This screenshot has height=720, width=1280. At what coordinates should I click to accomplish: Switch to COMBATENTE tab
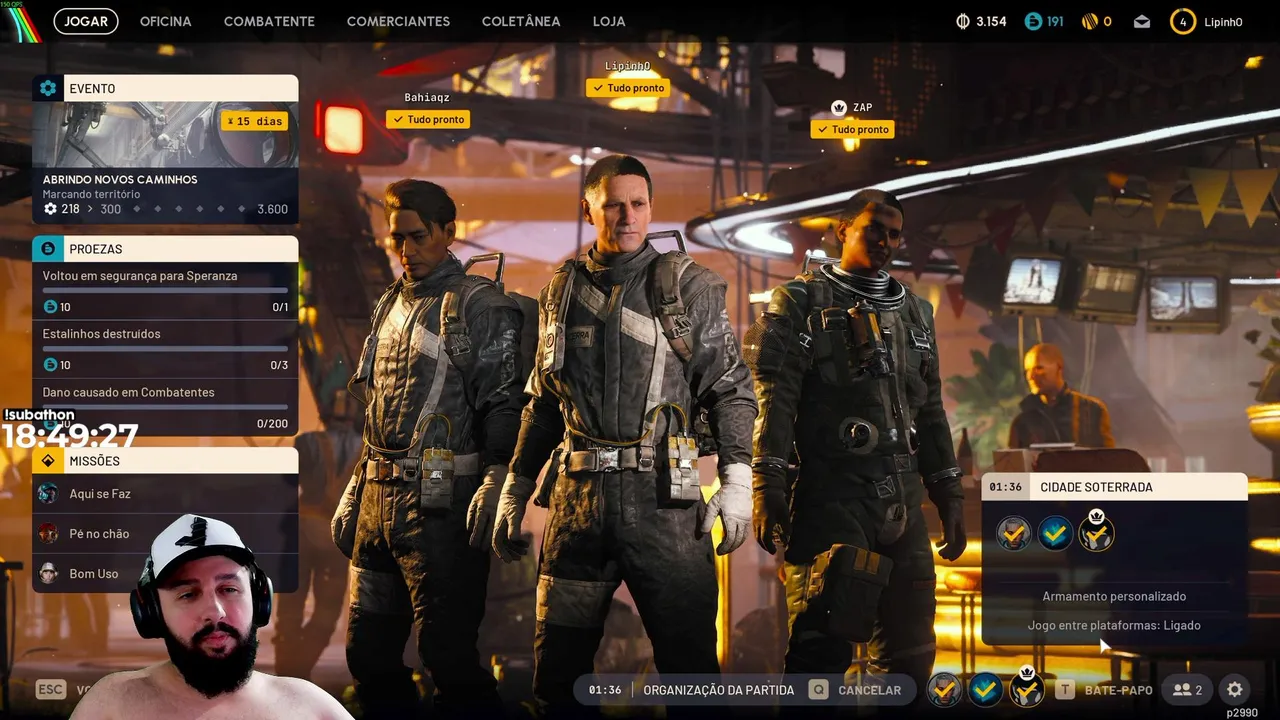(269, 21)
